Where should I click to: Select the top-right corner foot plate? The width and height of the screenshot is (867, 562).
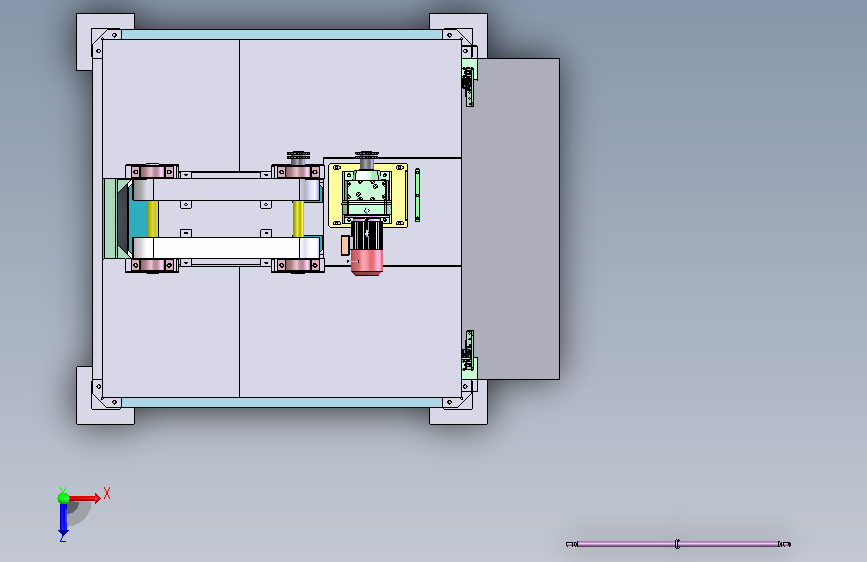[x=458, y=35]
